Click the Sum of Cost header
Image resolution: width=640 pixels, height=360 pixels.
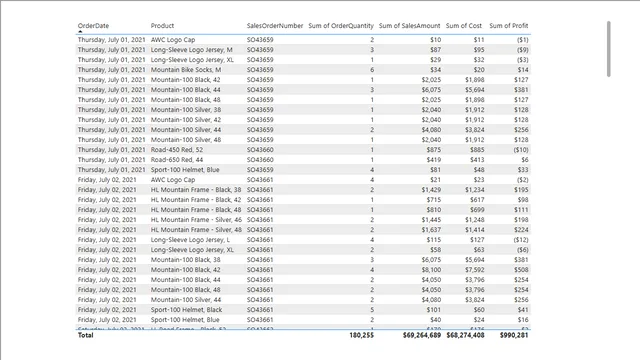coord(464,26)
